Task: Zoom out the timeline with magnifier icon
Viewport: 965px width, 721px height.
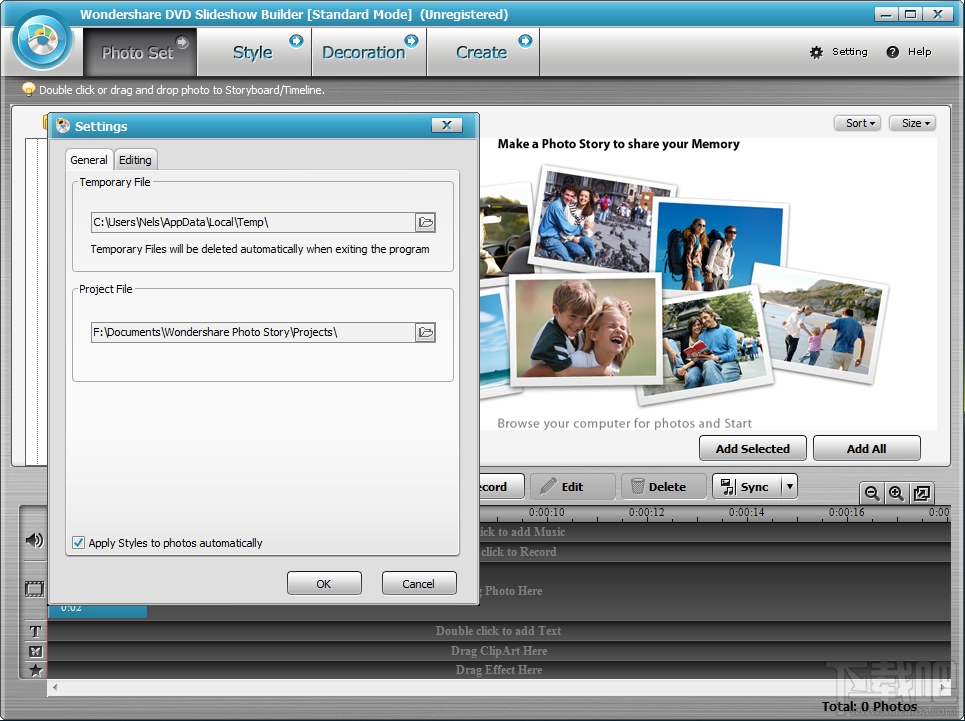Action: [x=871, y=493]
